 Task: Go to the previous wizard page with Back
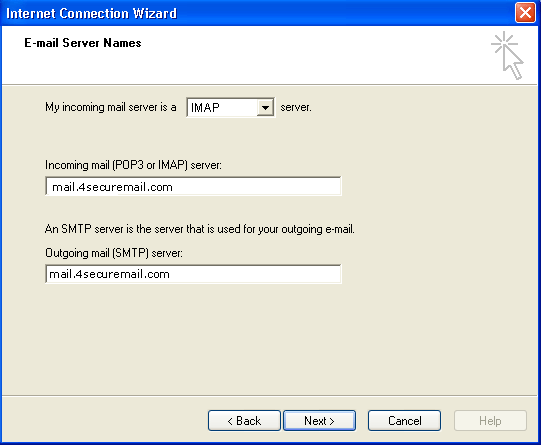click(244, 421)
